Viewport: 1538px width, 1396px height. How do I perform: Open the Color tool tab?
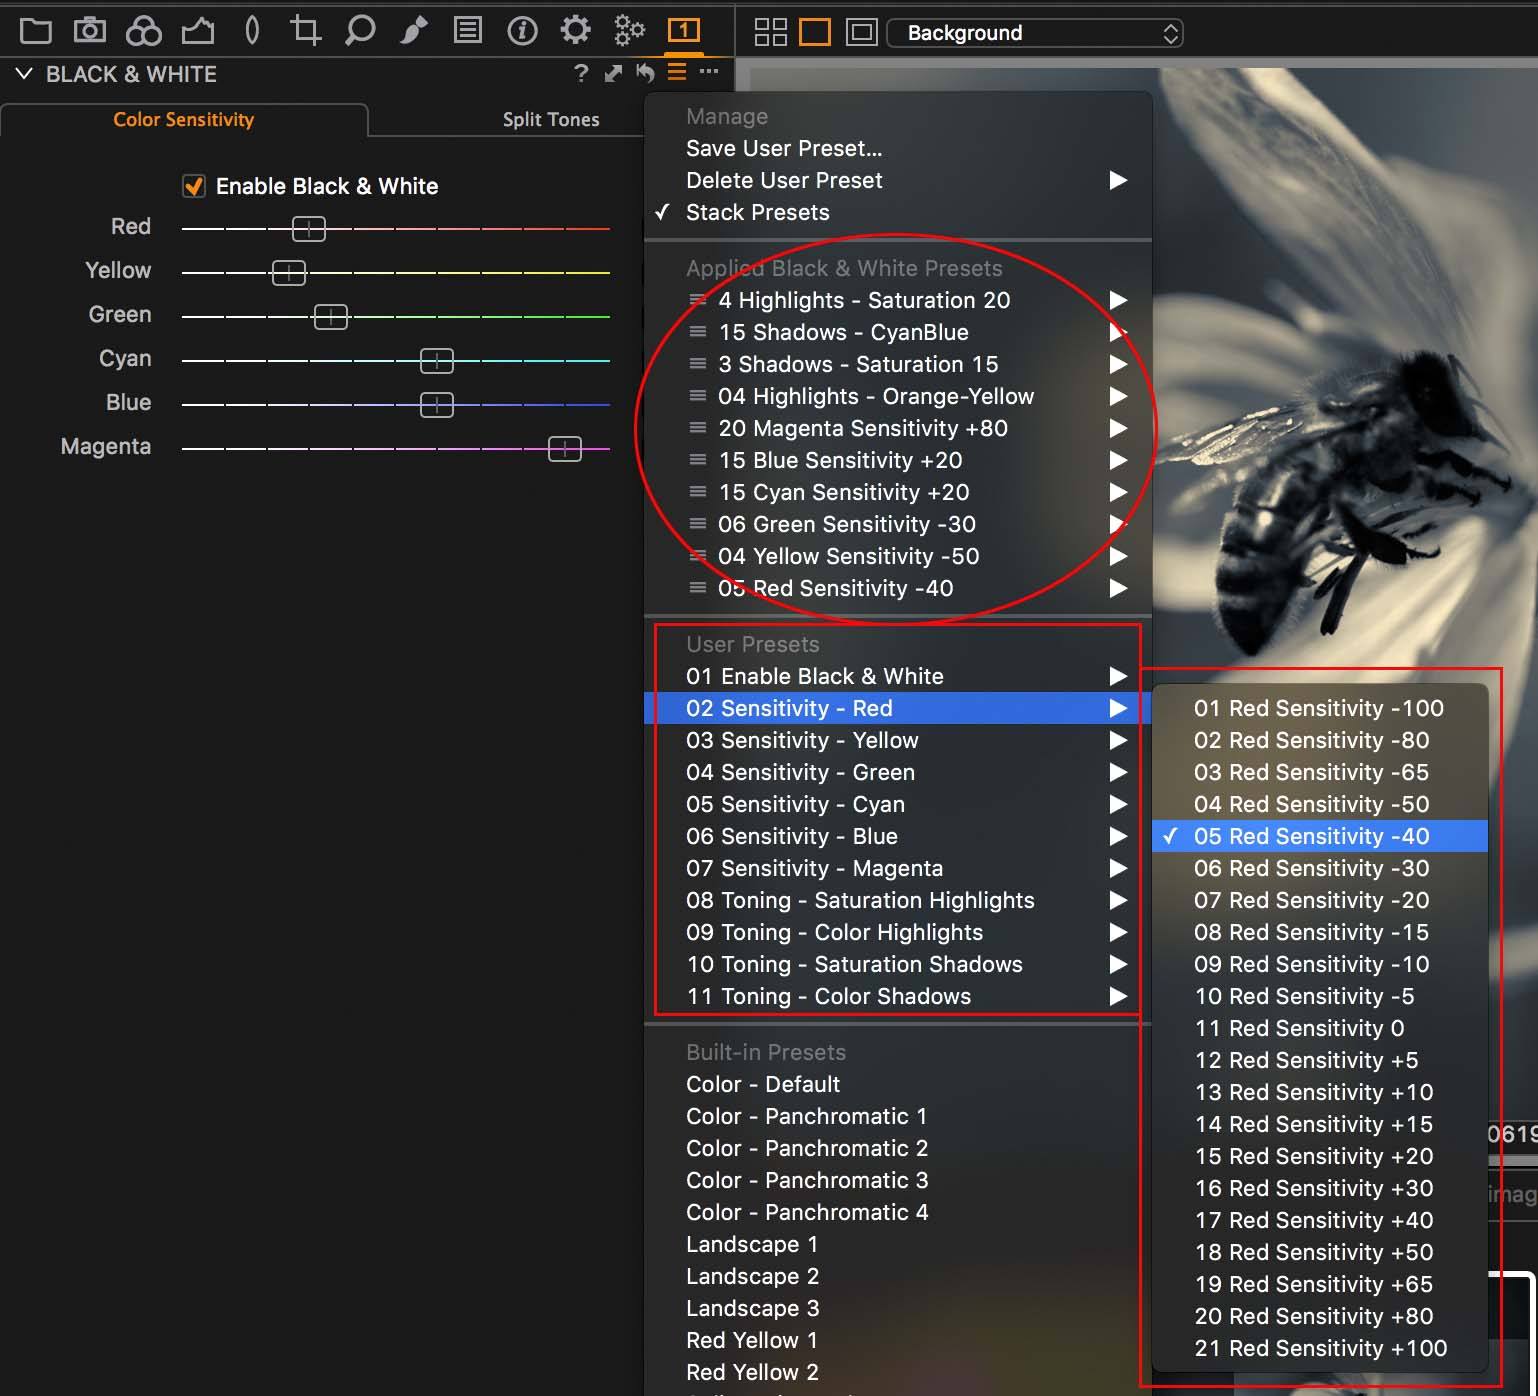coord(143,31)
